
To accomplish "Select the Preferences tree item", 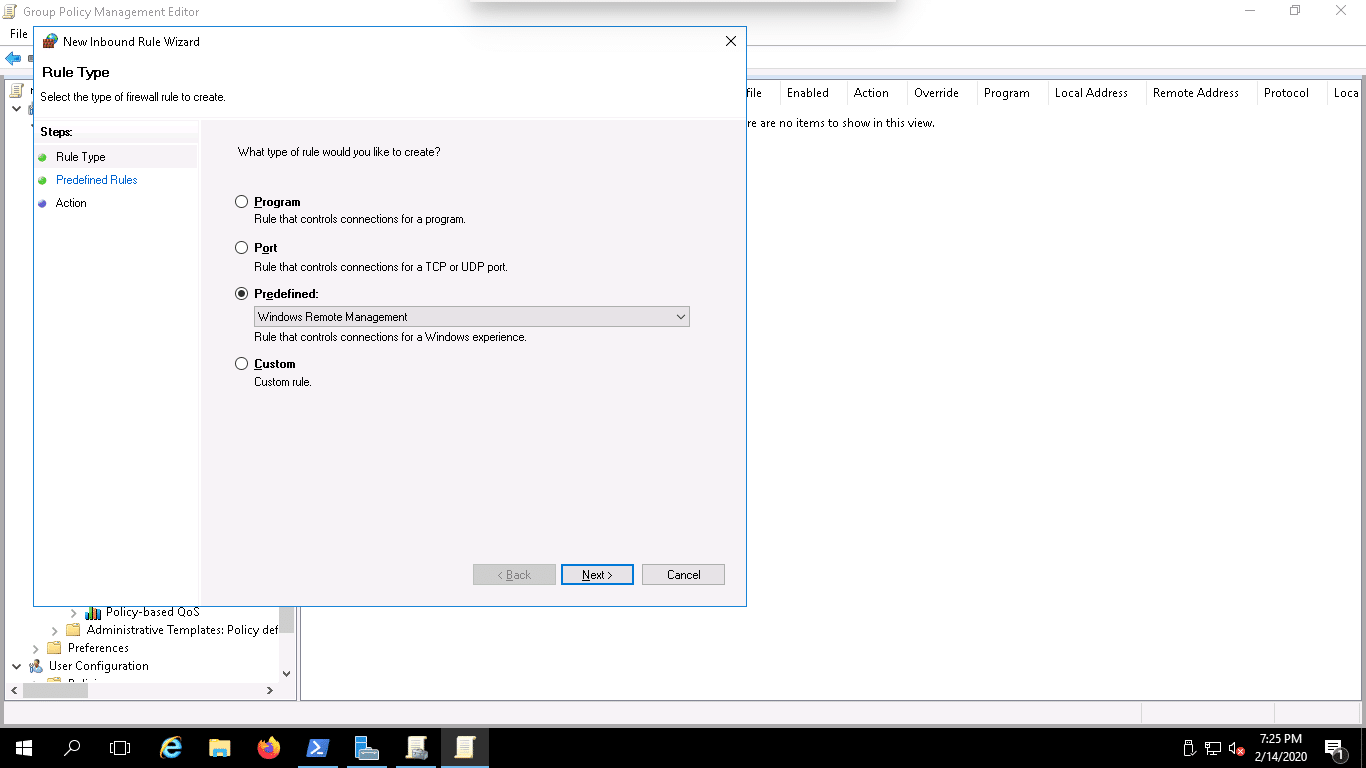I will point(98,648).
